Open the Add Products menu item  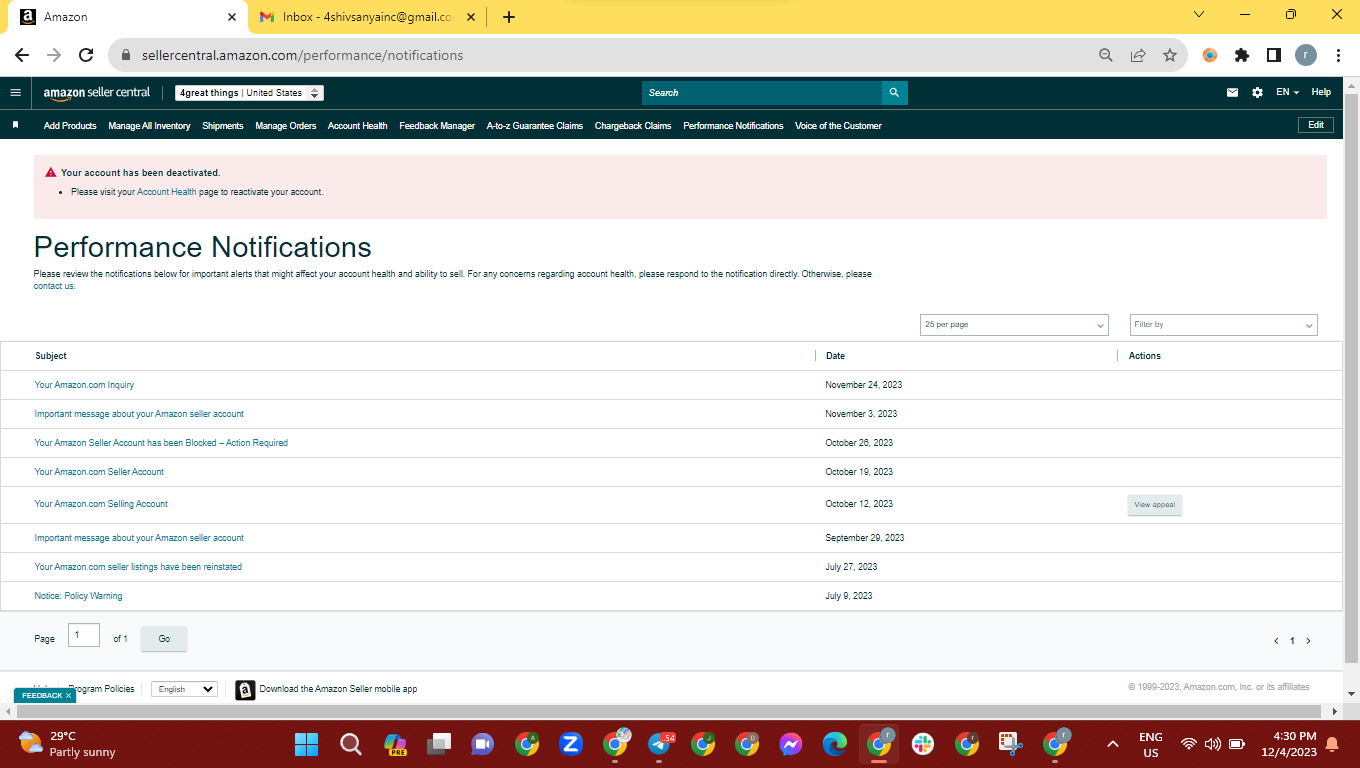pos(70,126)
